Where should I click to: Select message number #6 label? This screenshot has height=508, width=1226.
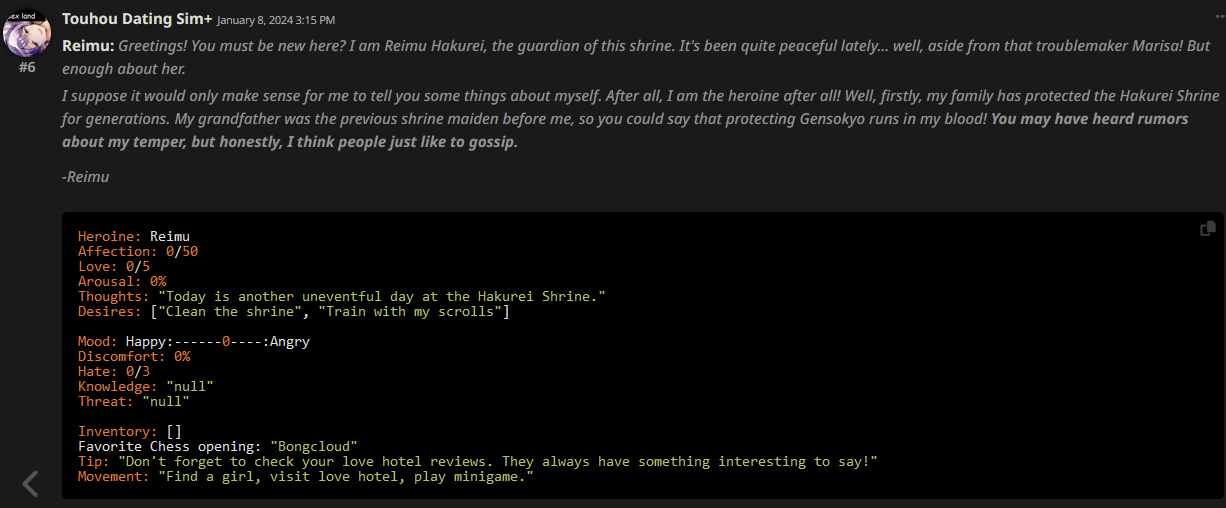coord(27,67)
